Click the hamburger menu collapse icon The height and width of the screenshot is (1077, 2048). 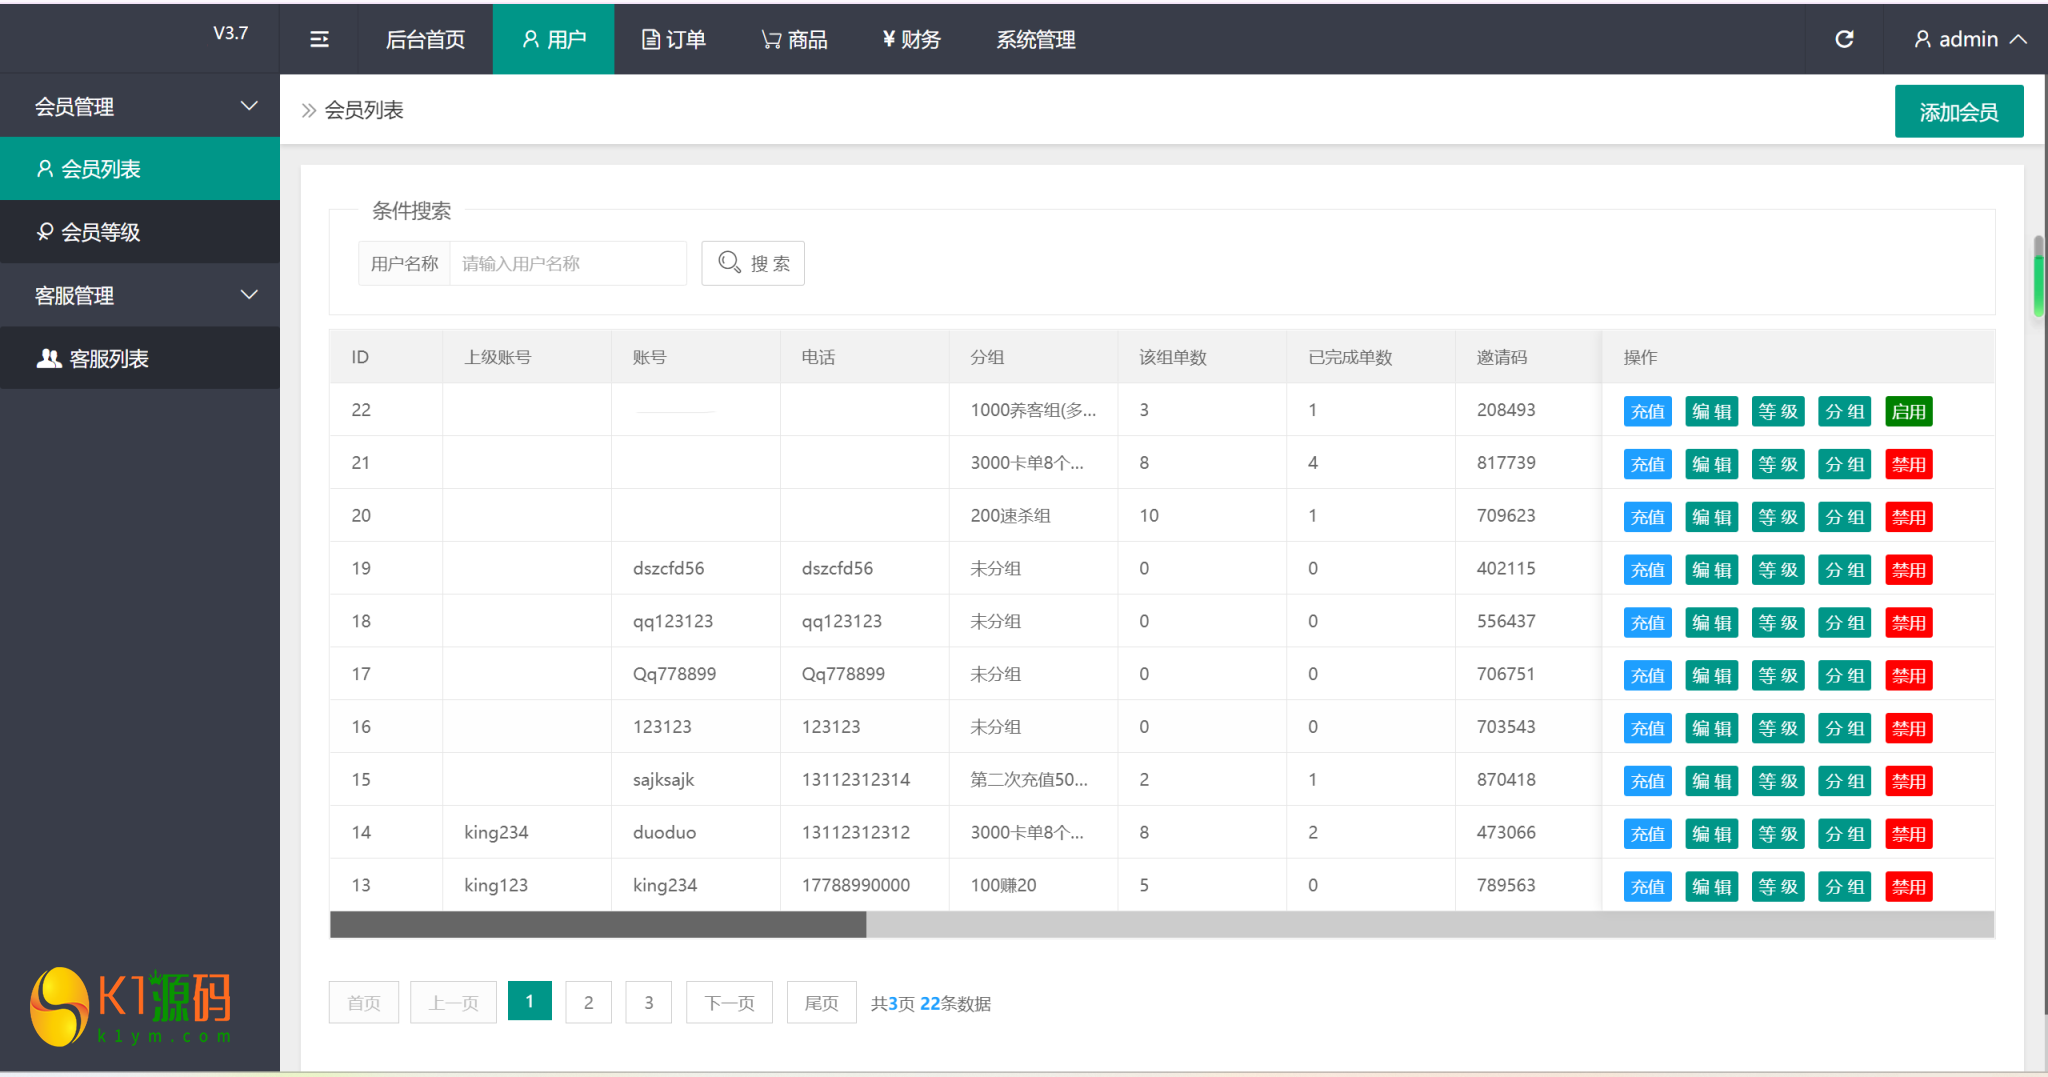click(319, 40)
